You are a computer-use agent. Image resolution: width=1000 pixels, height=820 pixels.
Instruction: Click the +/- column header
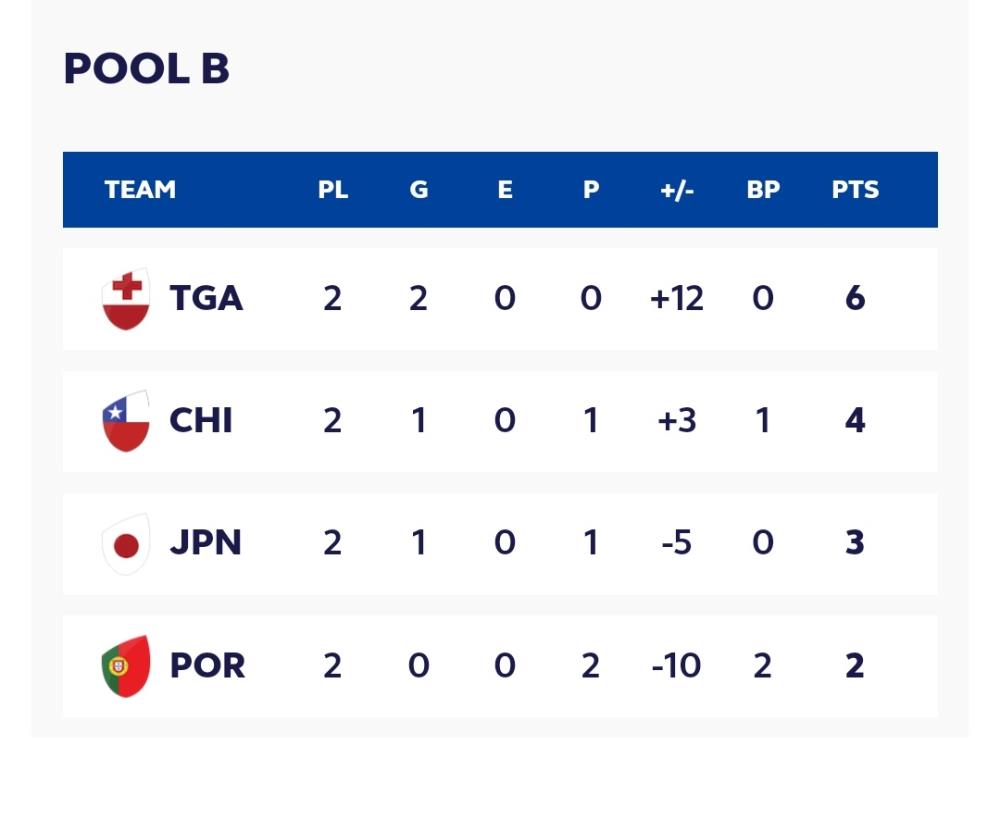(x=677, y=190)
